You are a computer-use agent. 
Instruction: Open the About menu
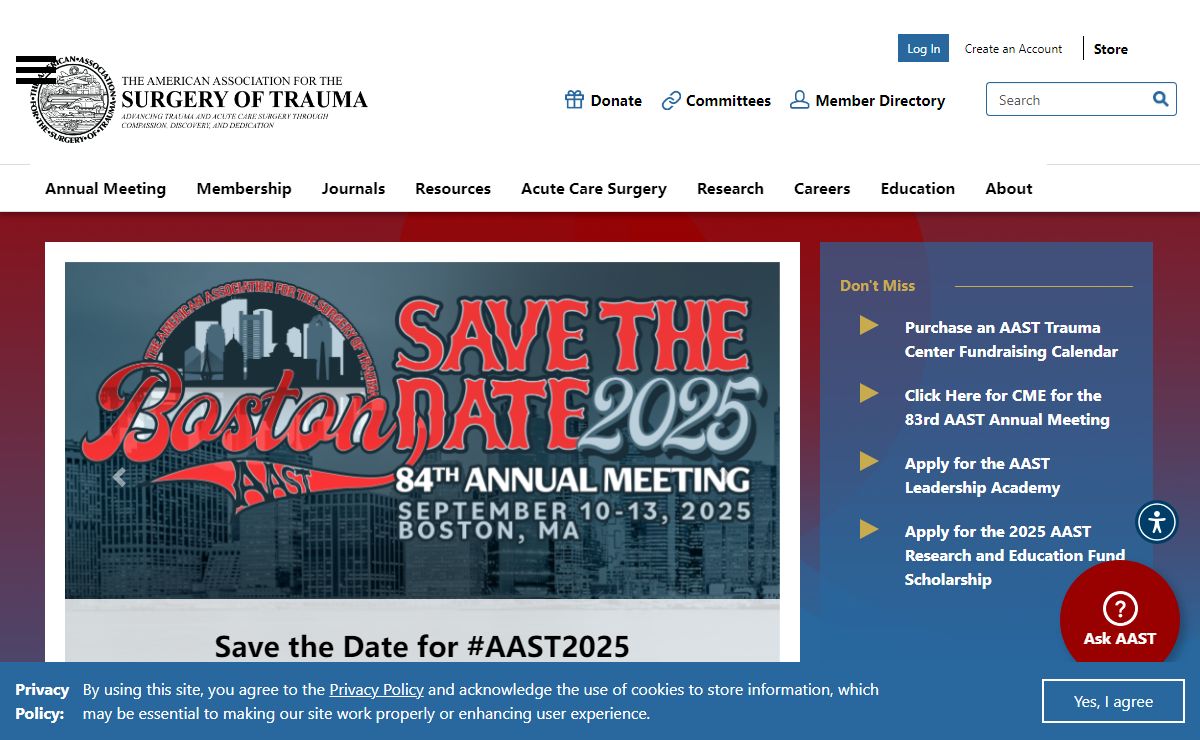1009,188
